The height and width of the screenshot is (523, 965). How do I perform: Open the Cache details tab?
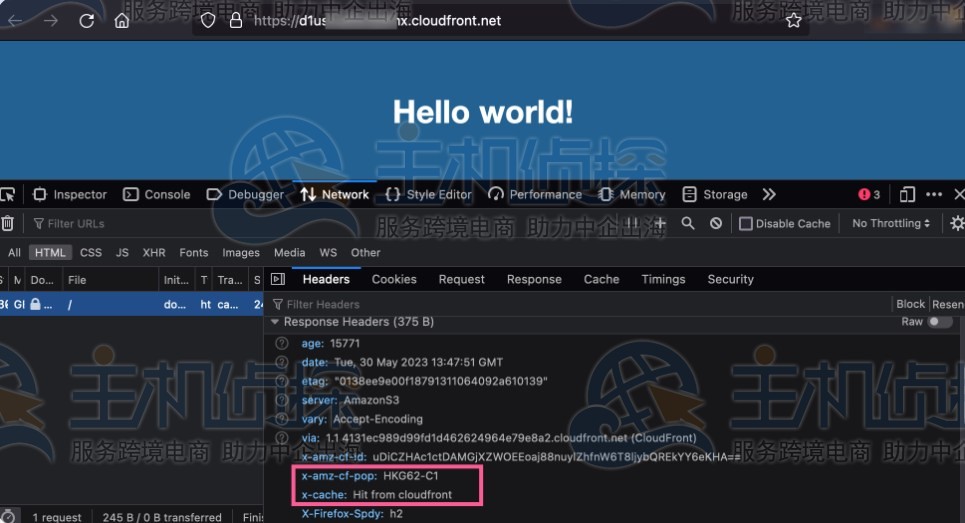click(x=601, y=279)
